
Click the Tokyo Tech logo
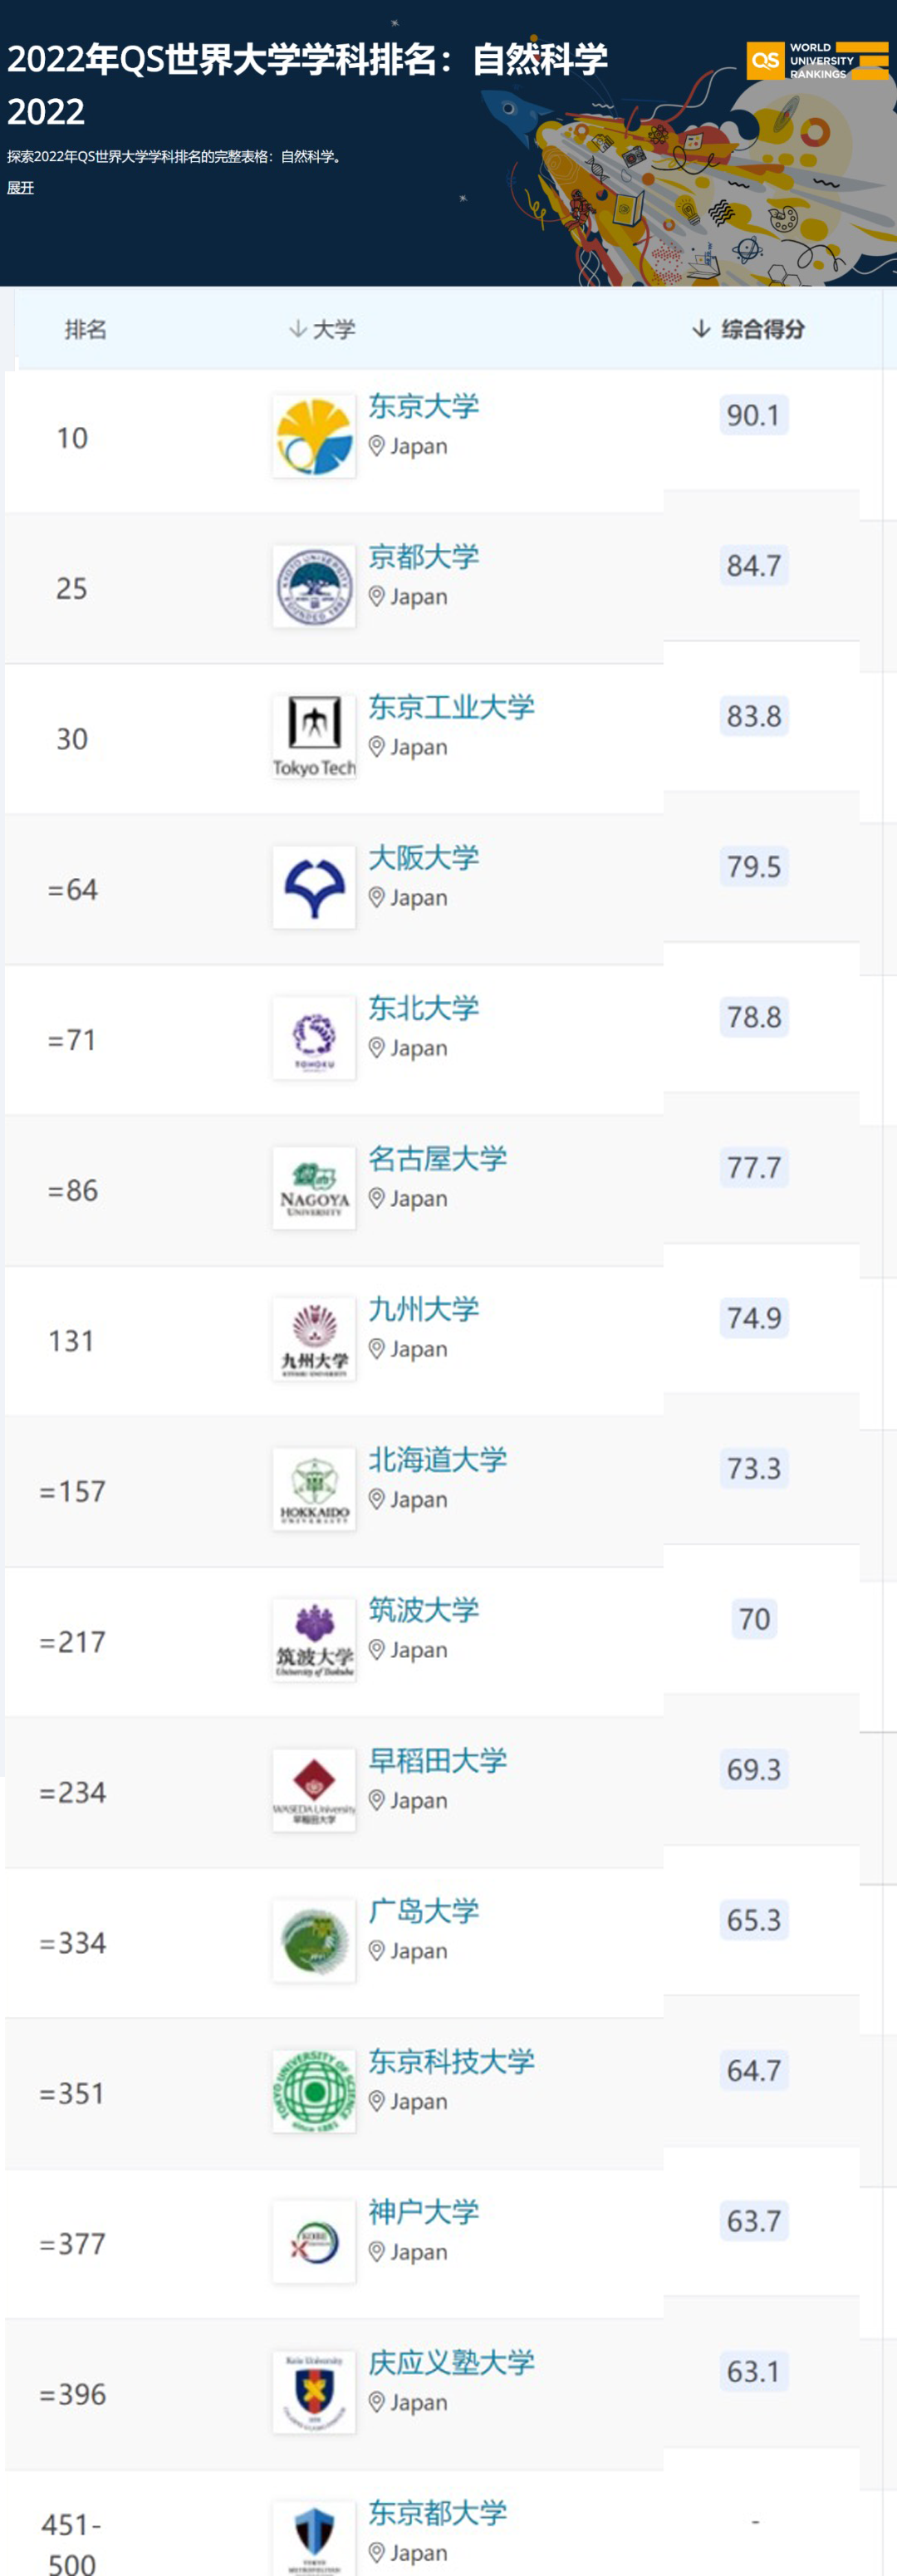(x=314, y=737)
